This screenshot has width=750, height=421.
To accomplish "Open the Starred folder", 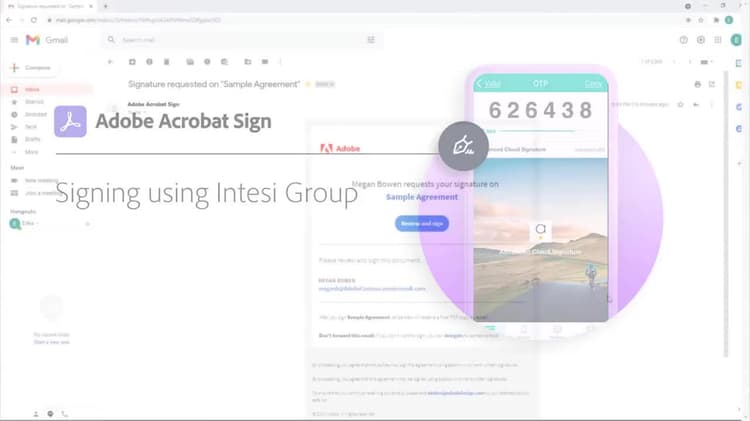I will coord(34,102).
